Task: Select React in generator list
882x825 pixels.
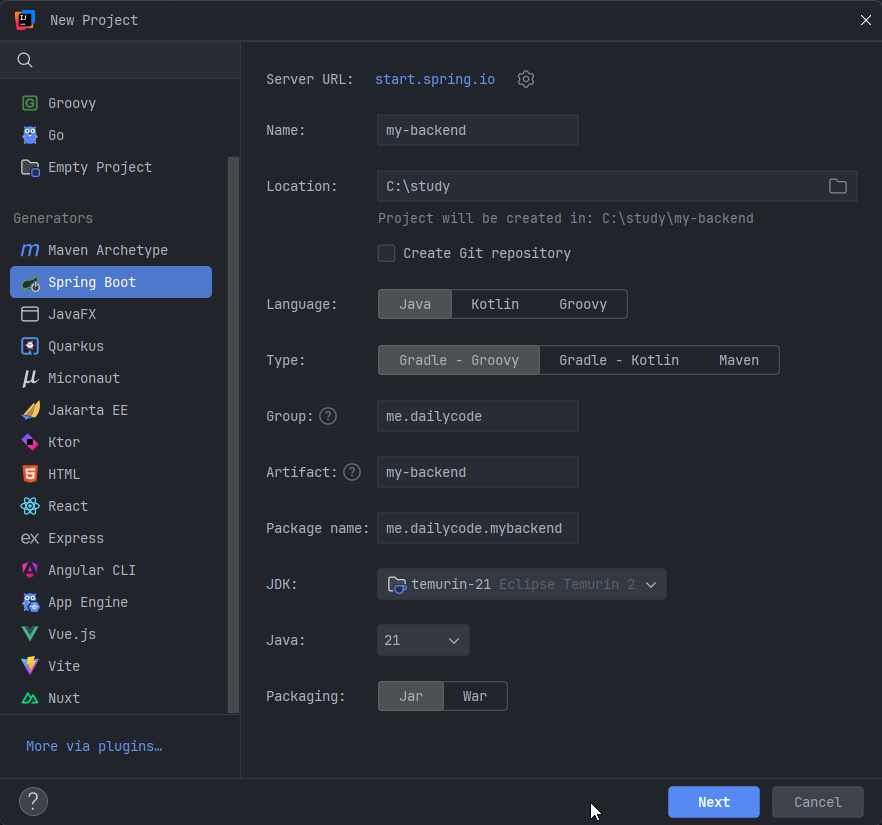Action: 111,507
